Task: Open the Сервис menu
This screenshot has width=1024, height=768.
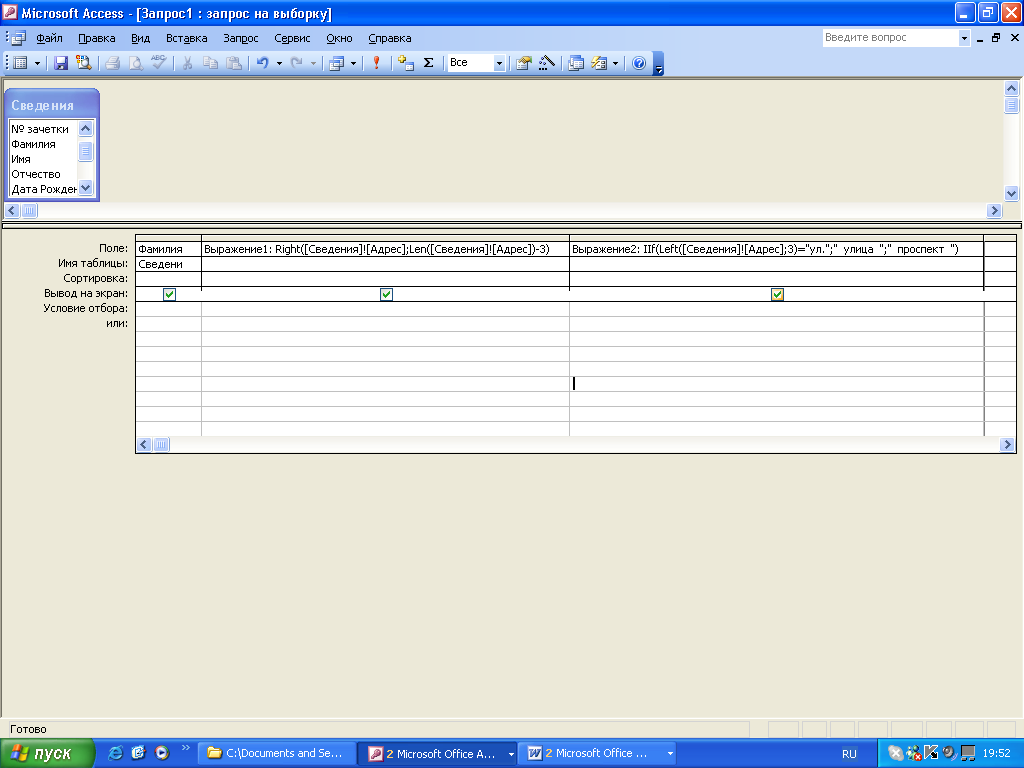Action: pyautogui.click(x=292, y=39)
